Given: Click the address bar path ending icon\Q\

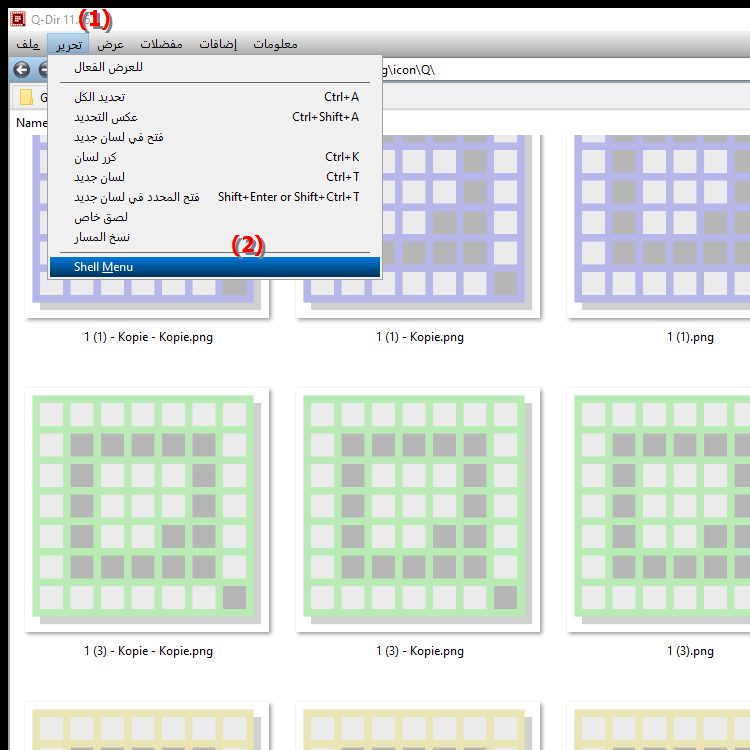Looking at the screenshot, I should point(564,70).
